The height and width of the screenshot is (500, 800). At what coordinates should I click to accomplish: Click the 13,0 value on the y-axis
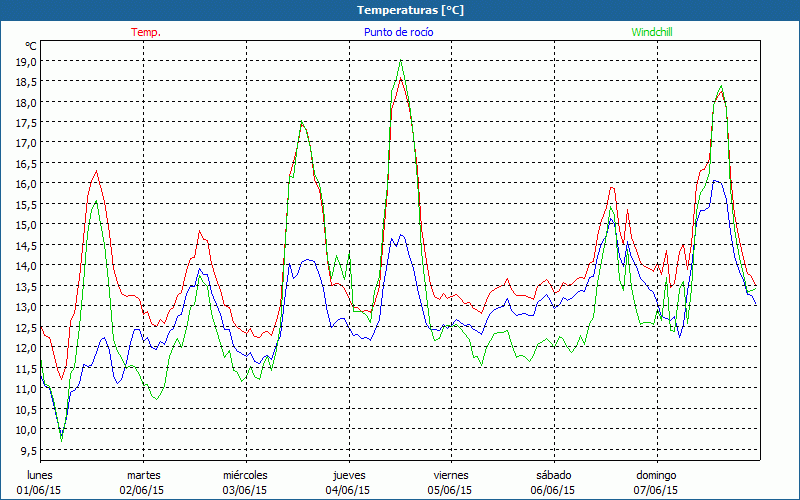(26, 307)
